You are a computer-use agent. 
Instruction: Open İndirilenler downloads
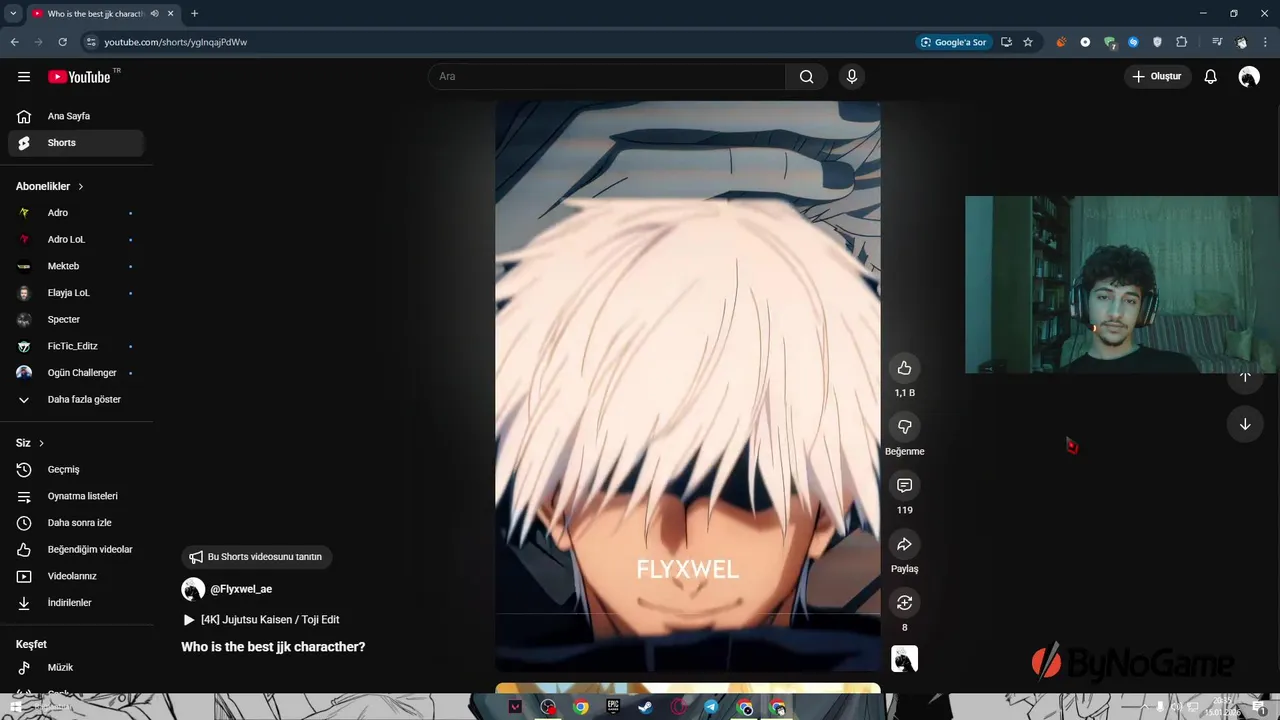tap(76, 603)
